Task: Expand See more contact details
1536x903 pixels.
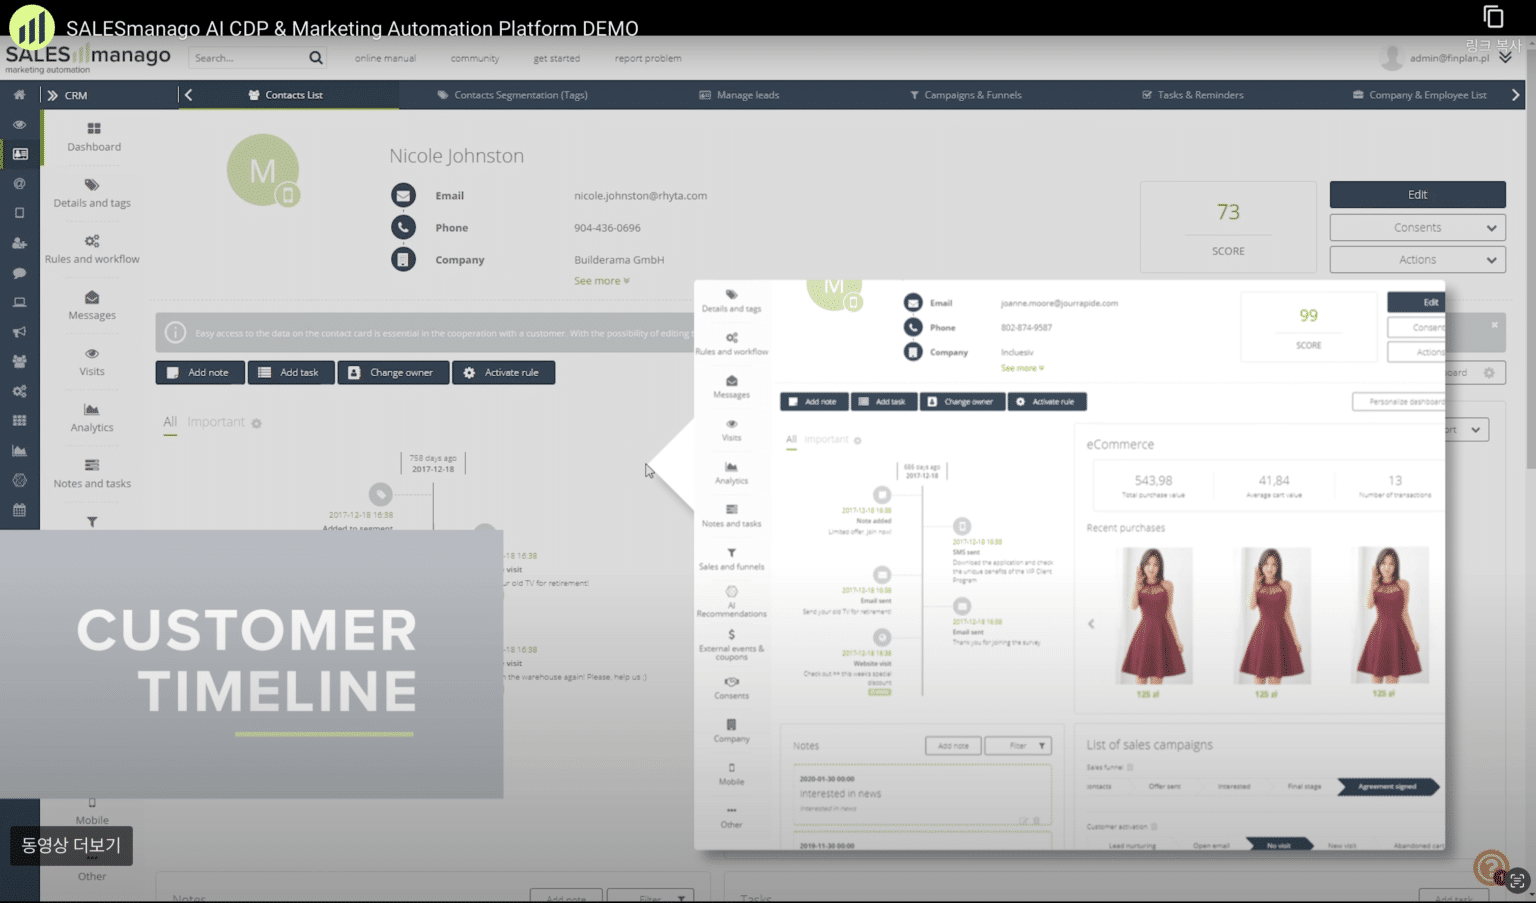Action: point(601,281)
